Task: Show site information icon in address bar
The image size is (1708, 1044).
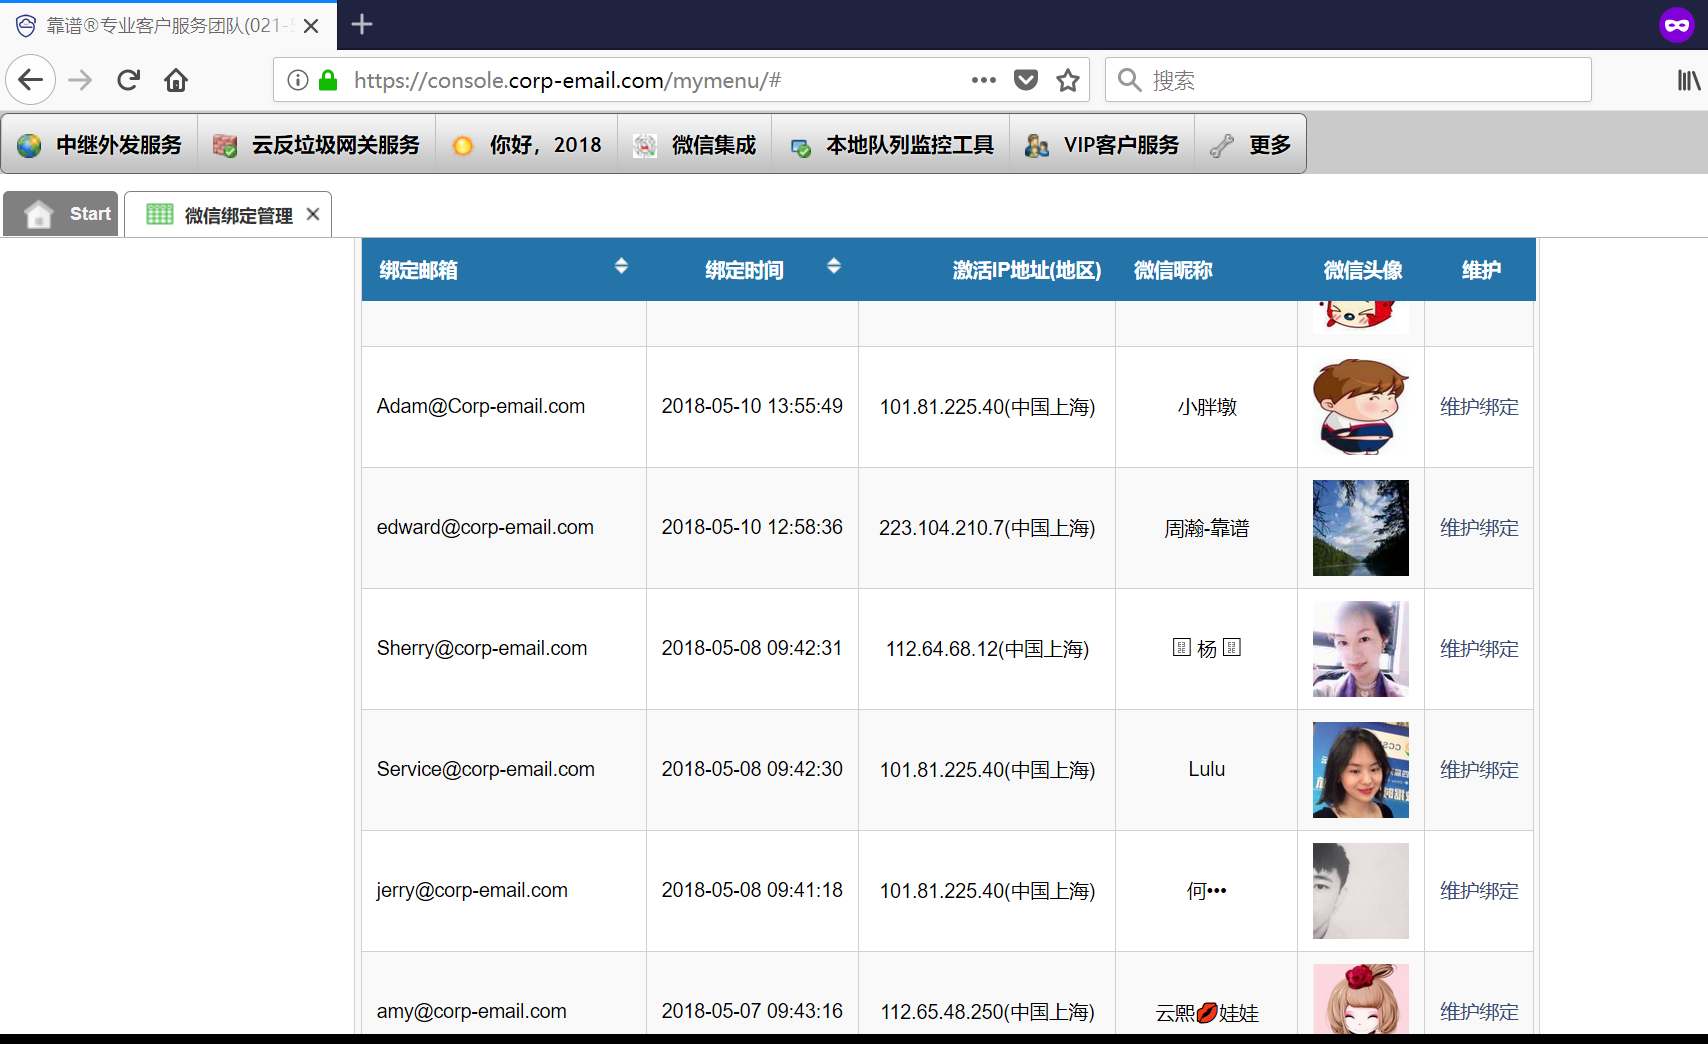Action: point(298,80)
